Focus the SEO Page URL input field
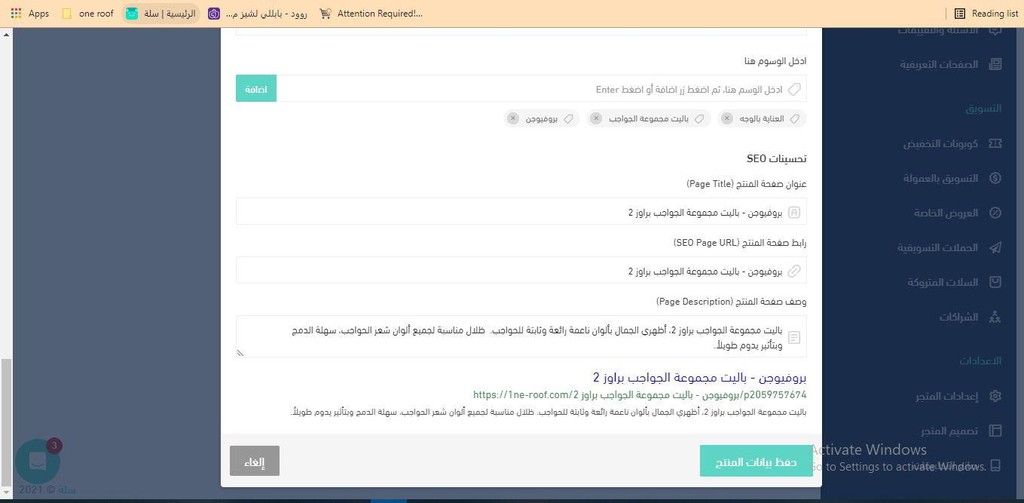The image size is (1024, 503). (521, 270)
